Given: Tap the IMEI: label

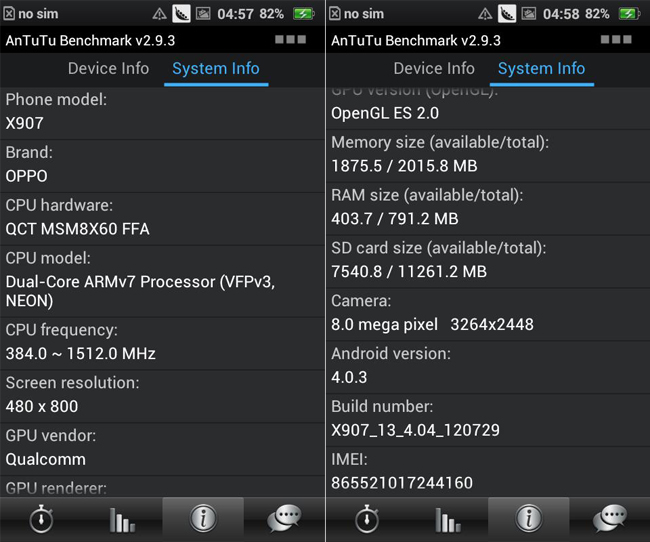Looking at the screenshot, I should point(349,459).
